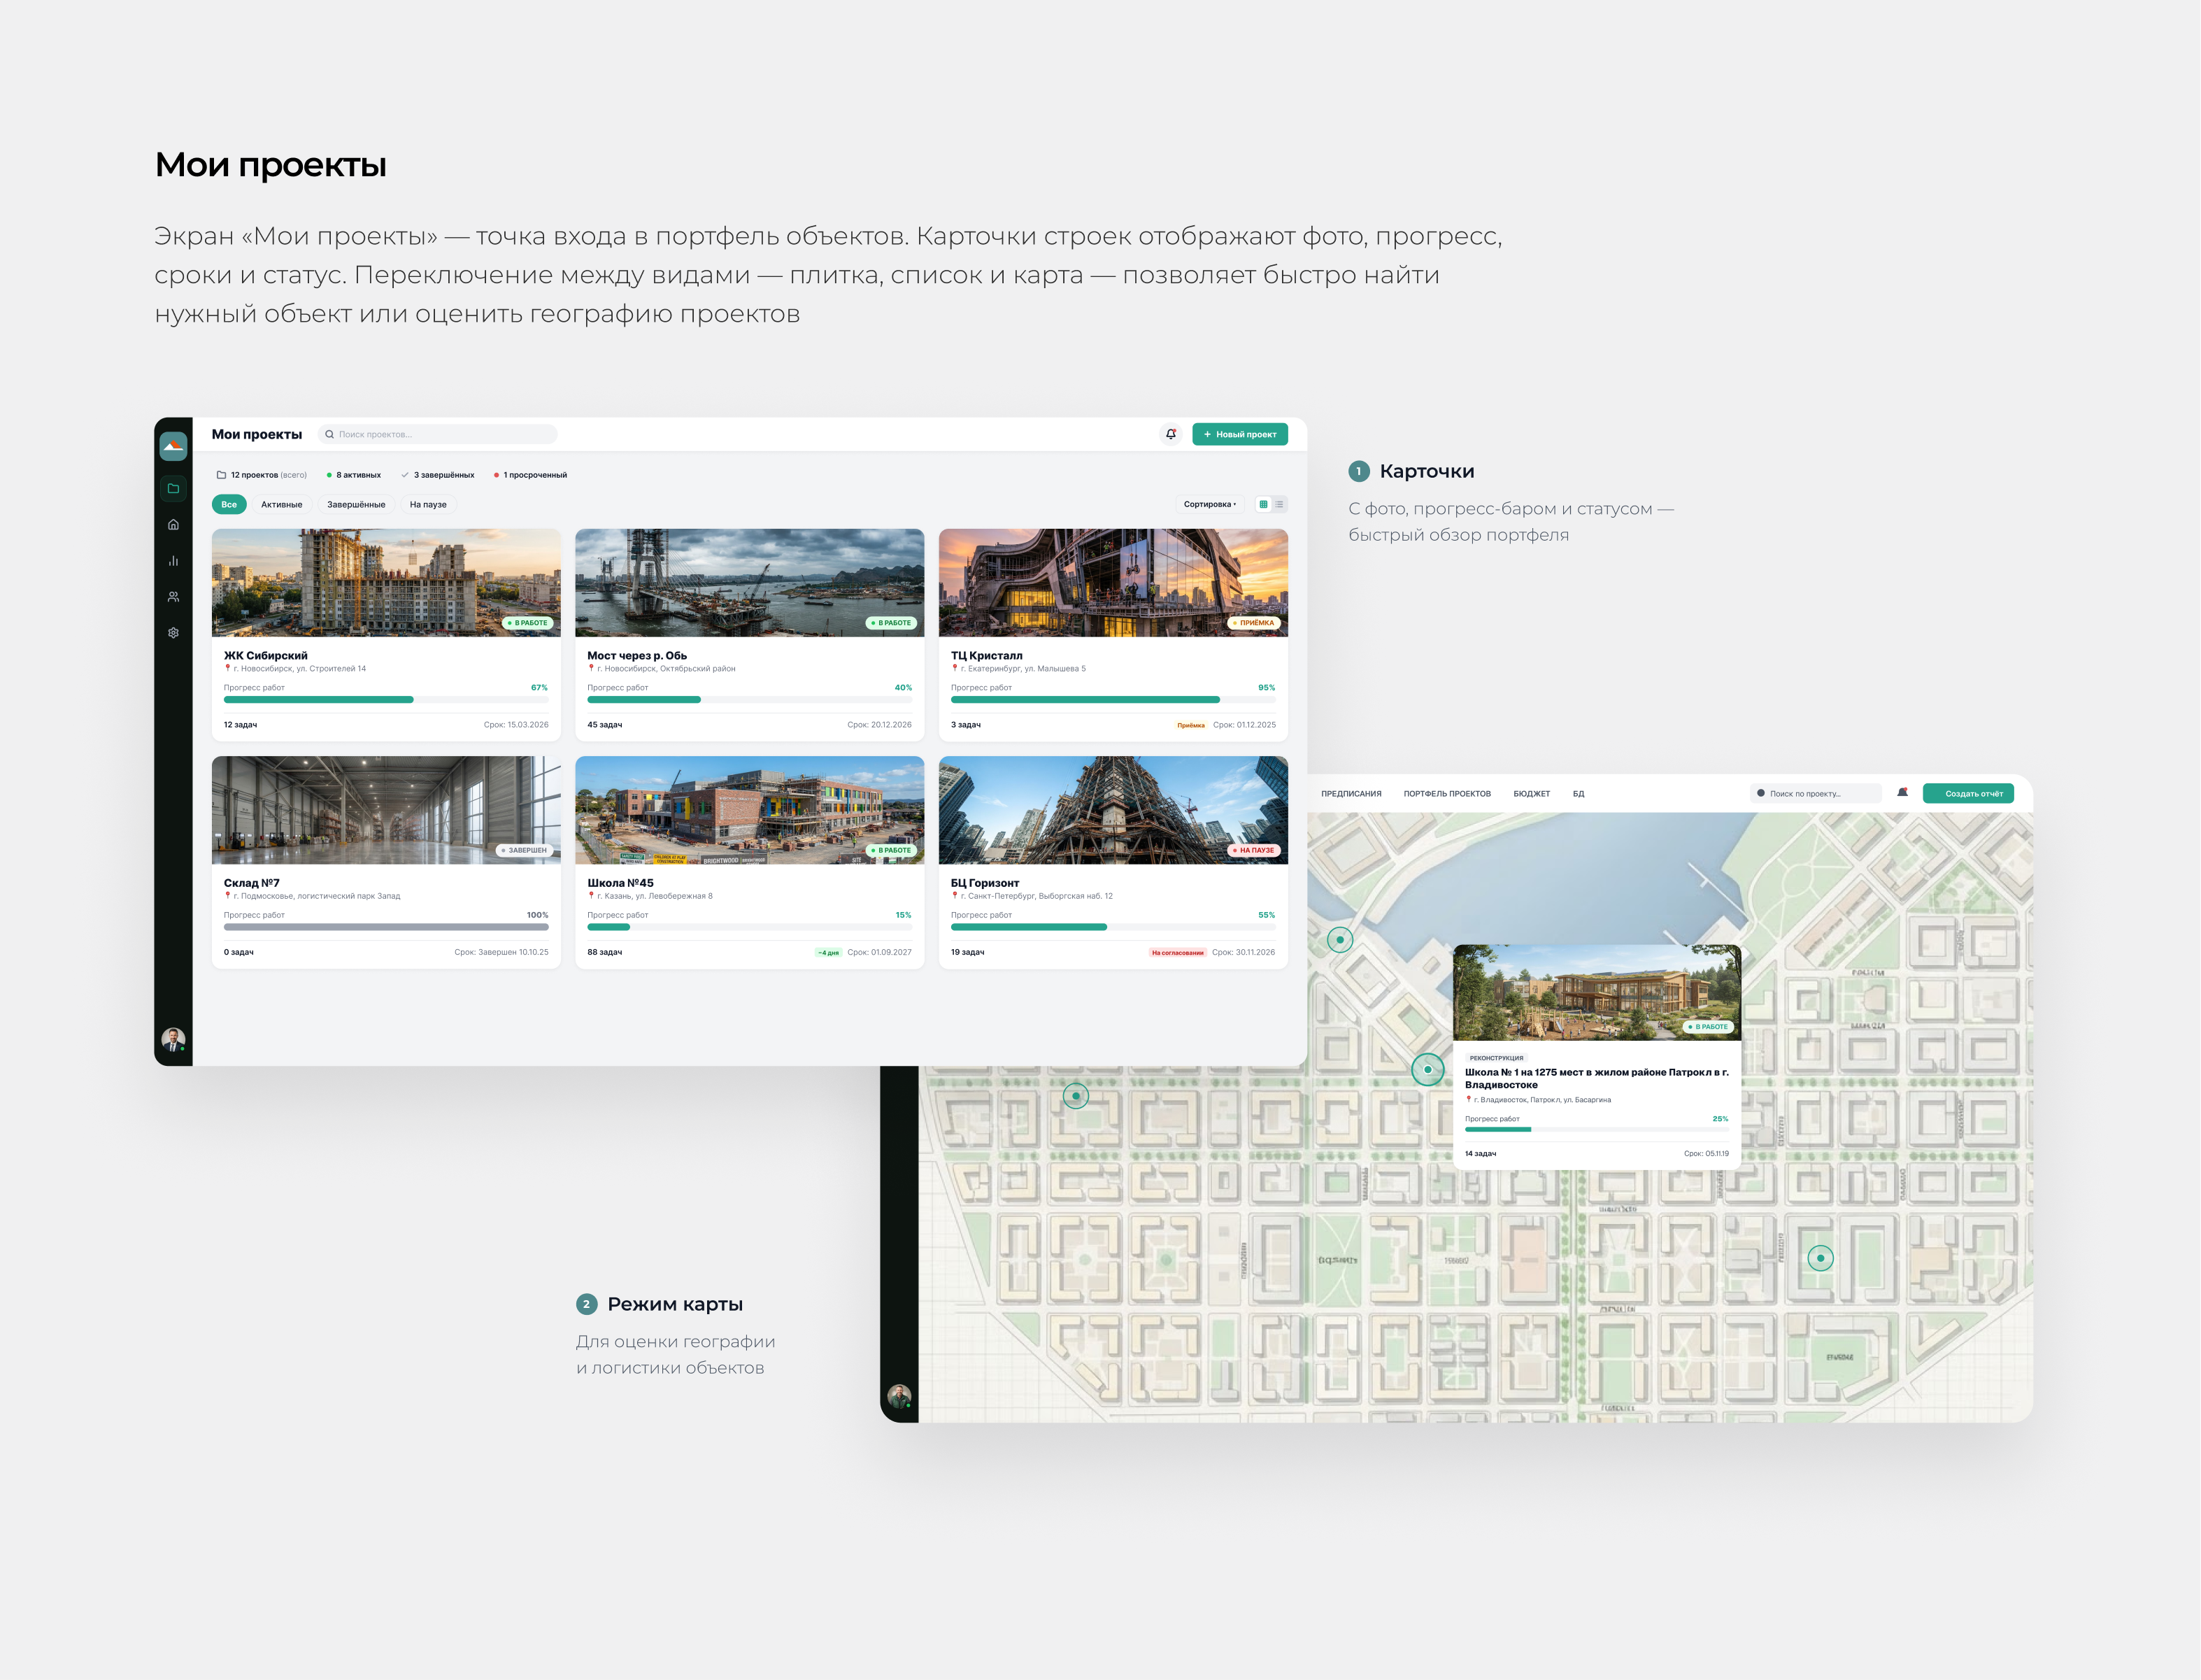Select the Все filter chip
The image size is (2201, 1680).
(229, 504)
